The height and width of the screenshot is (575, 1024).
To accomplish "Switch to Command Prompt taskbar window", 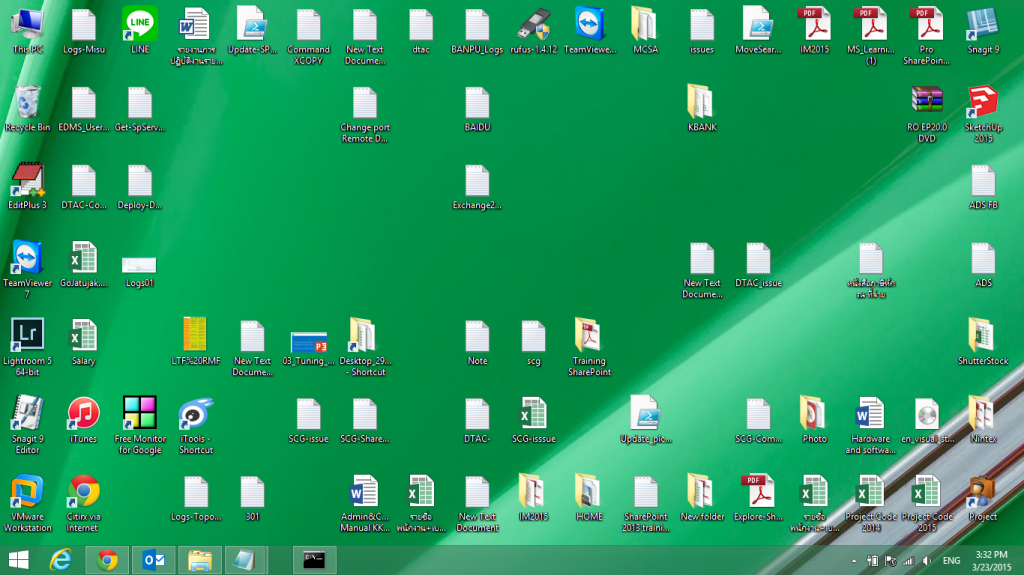I will coord(314,560).
